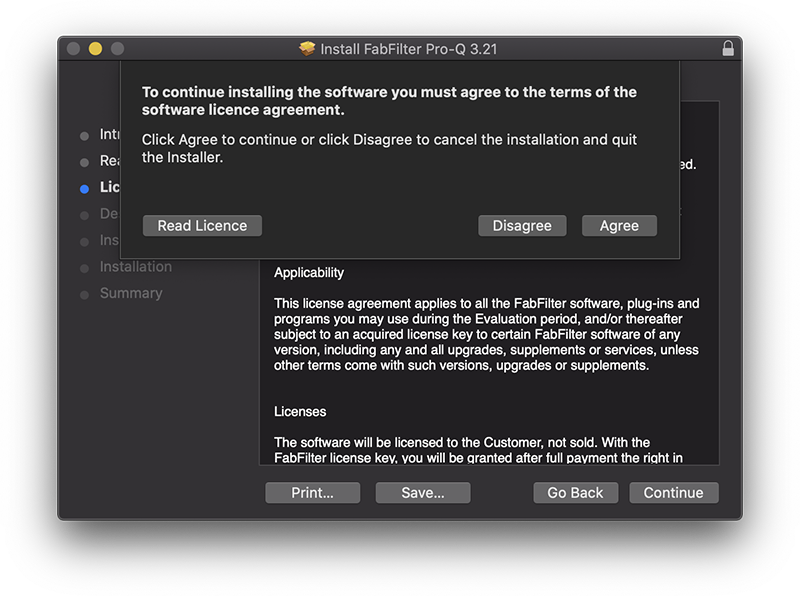This screenshot has width=800, height=596.
Task: Click the 'Click Agree to continue' instruction text
Action: pyautogui.click(x=389, y=148)
